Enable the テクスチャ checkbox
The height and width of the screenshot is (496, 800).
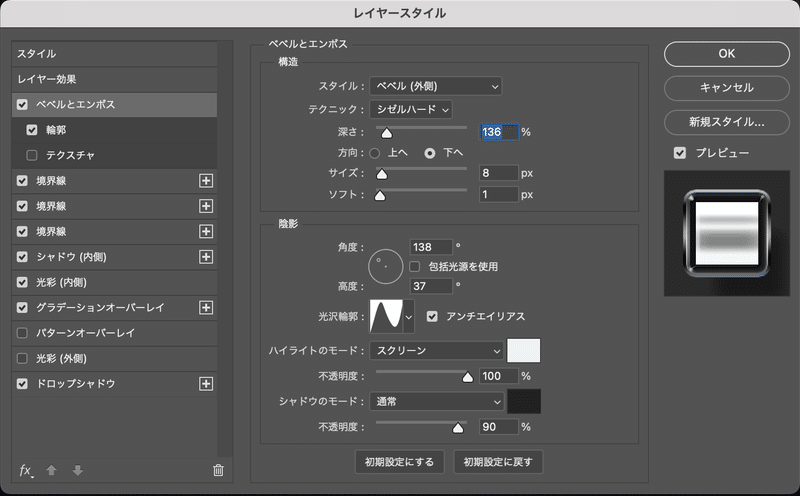32,155
